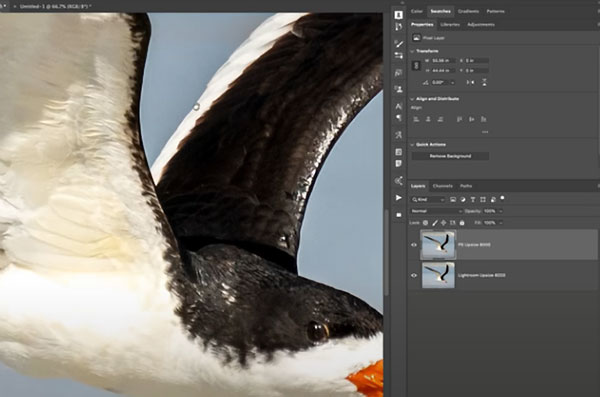Open the Kind filter dropdown
Viewport: 600px width, 397px height.
(428, 199)
